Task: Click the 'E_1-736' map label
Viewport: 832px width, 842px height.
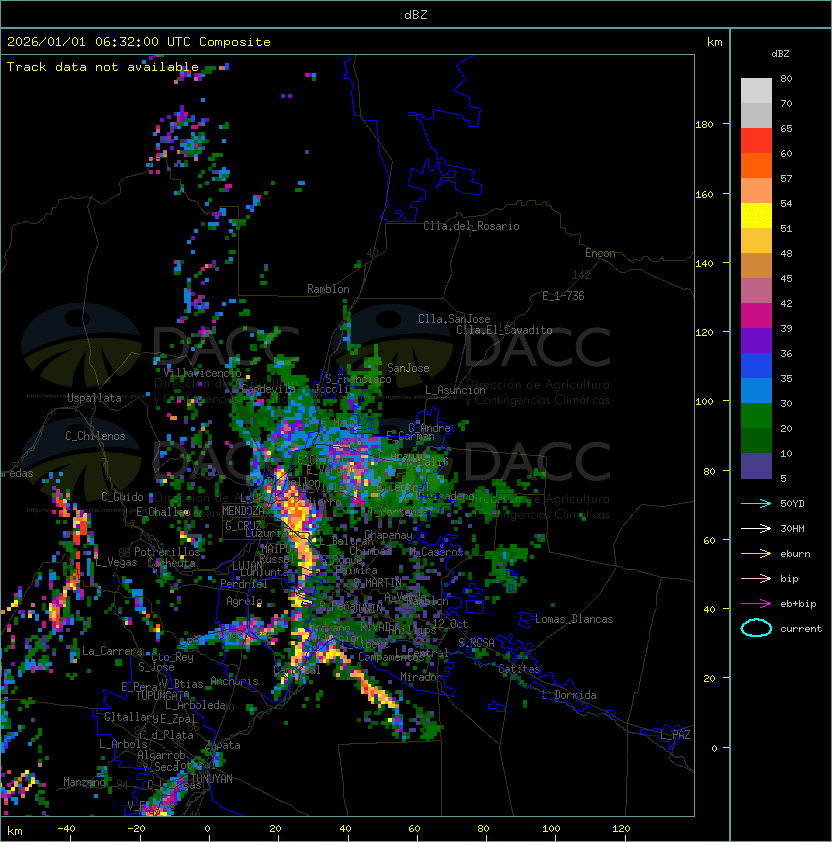Action: point(563,296)
